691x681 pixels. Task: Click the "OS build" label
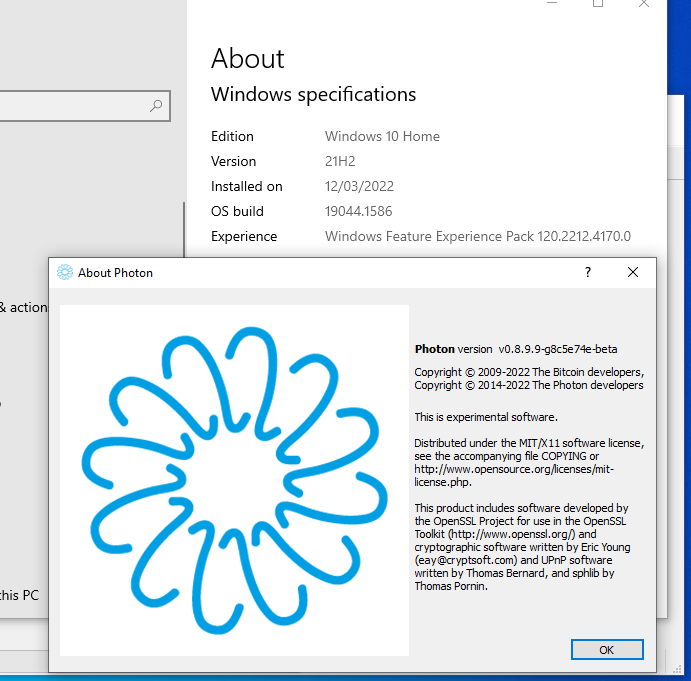click(237, 212)
